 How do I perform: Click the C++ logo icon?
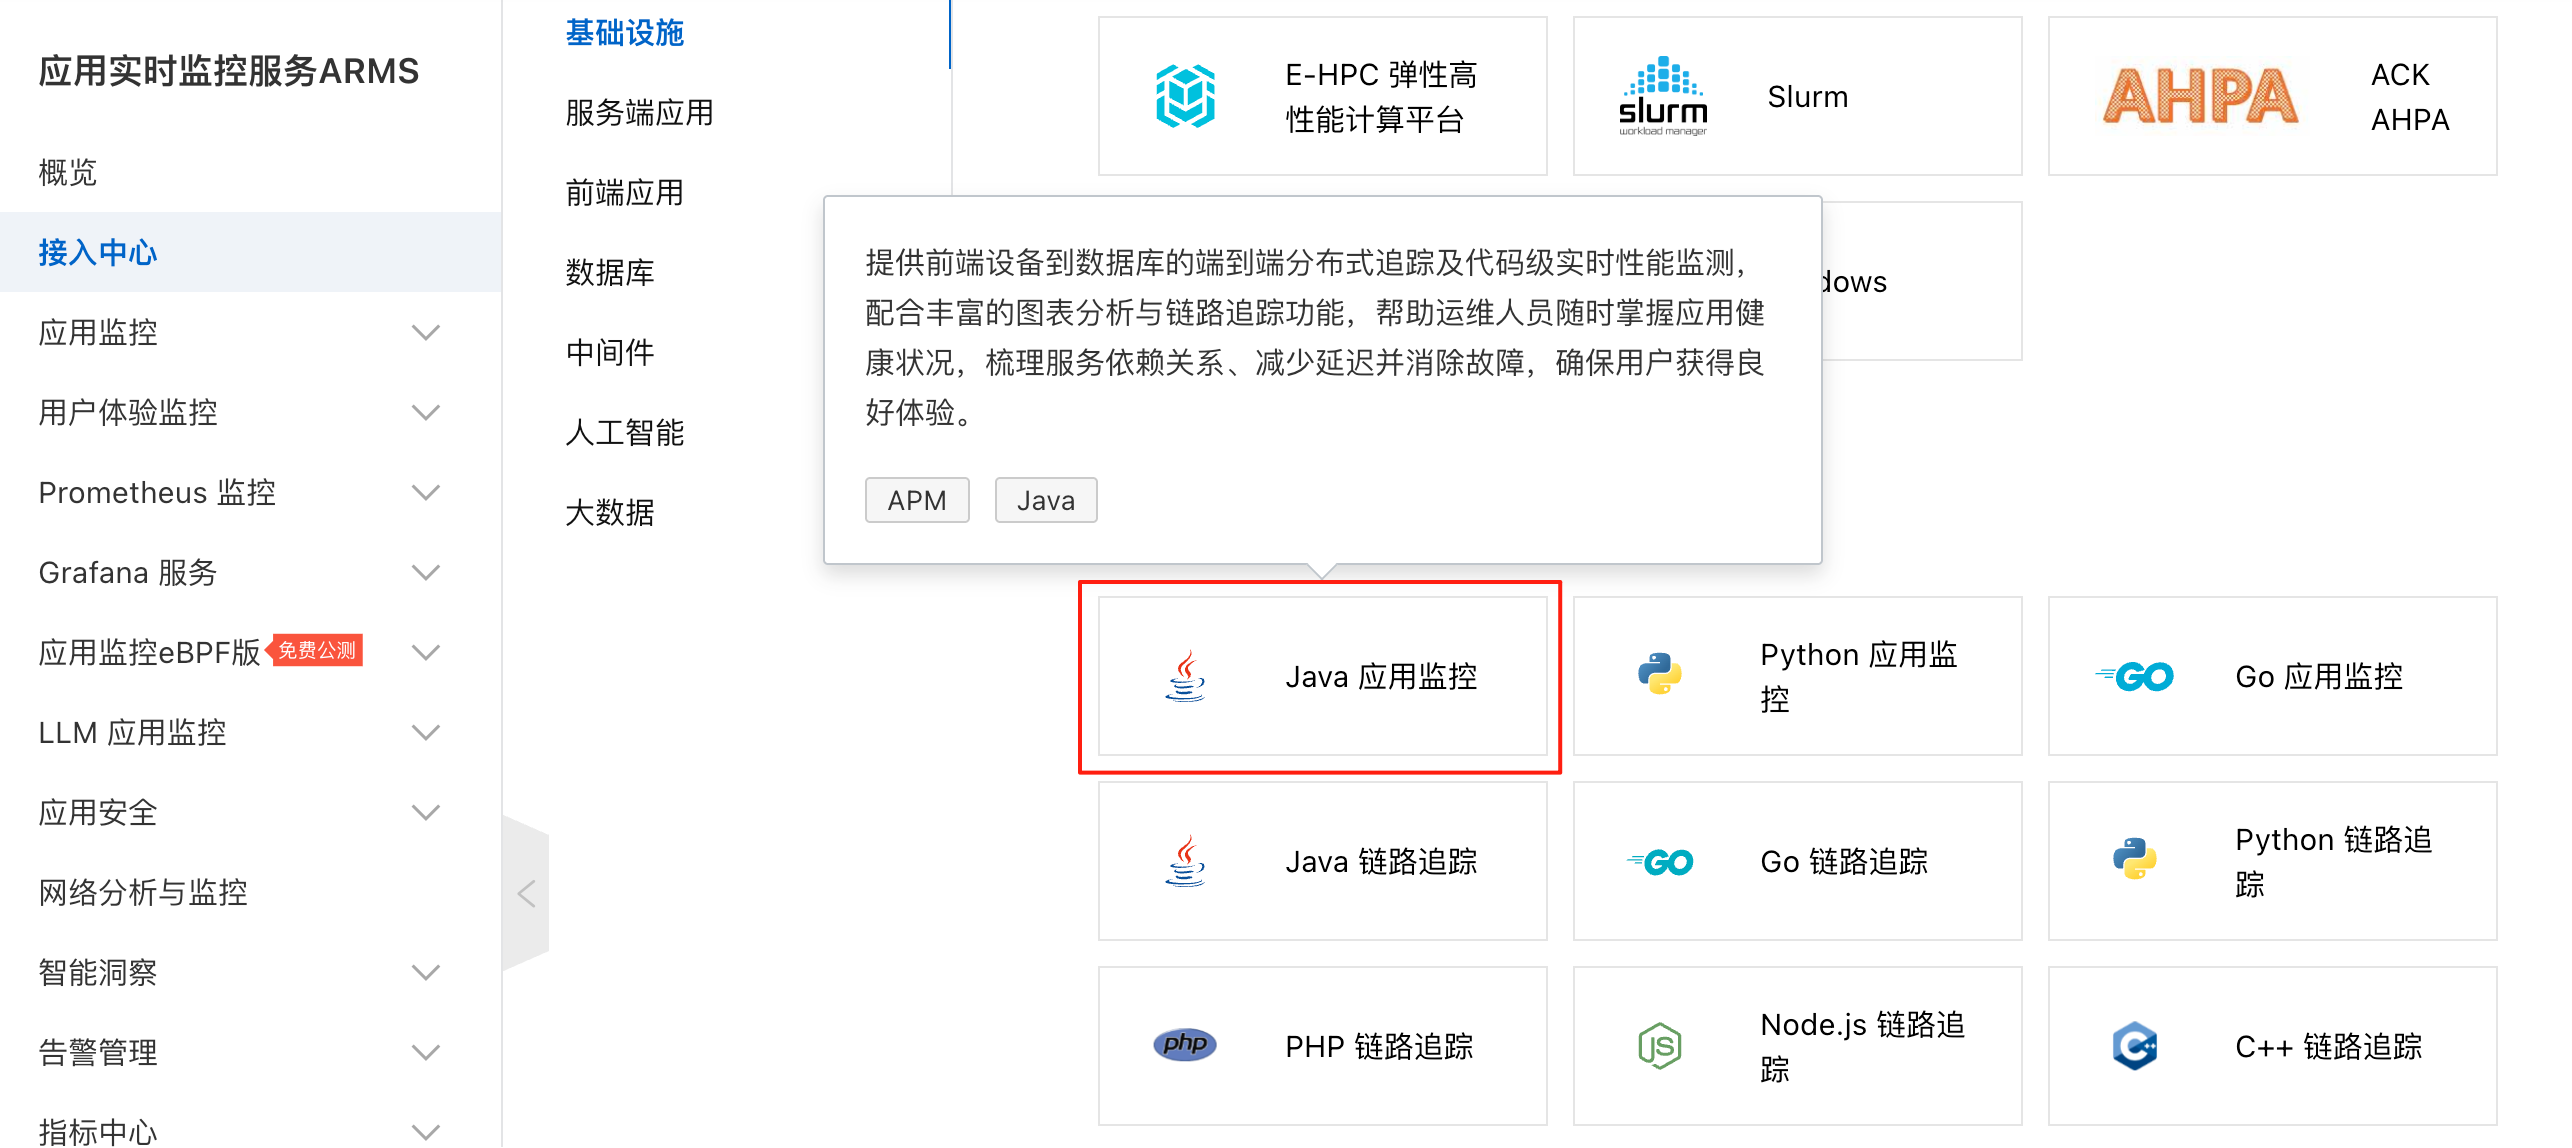[x=2134, y=1046]
